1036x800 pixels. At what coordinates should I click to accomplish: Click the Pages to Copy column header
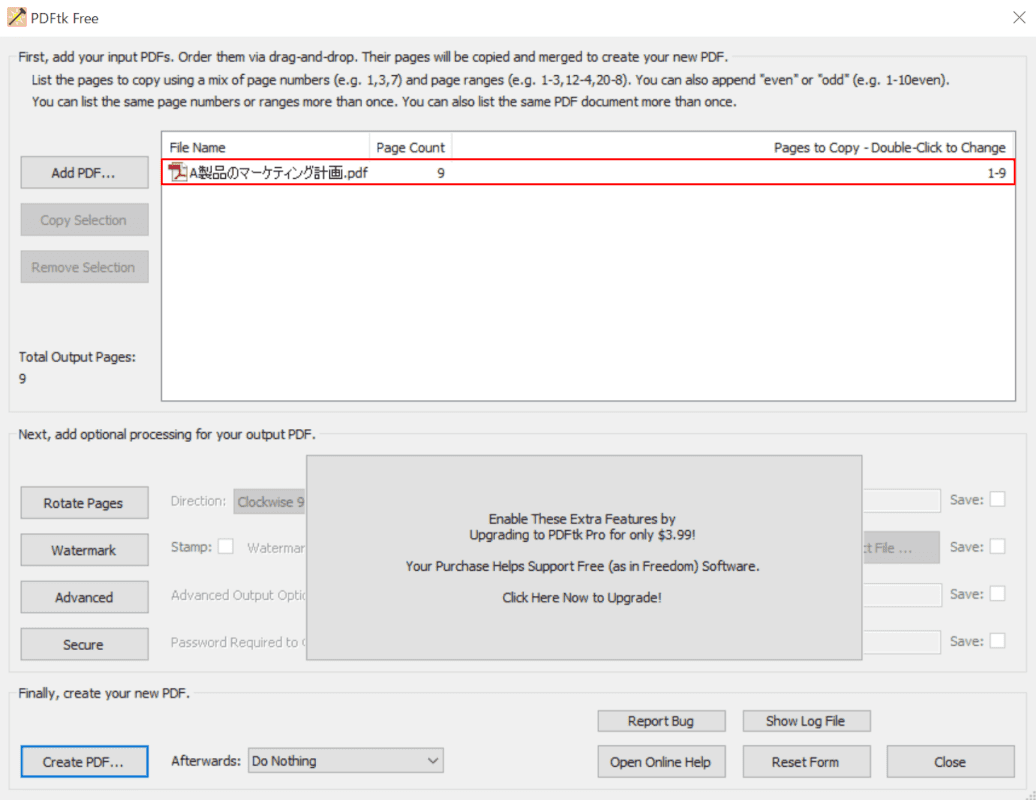(x=733, y=147)
